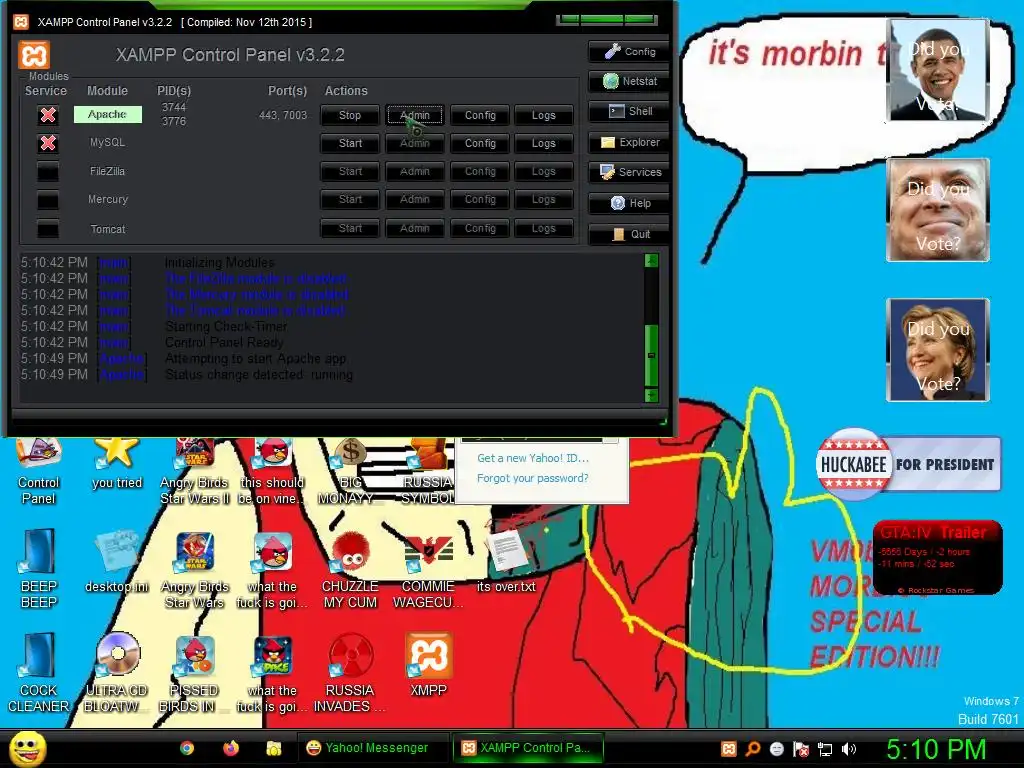Open the Windows Services panel
The width and height of the screenshot is (1024, 768).
point(628,172)
